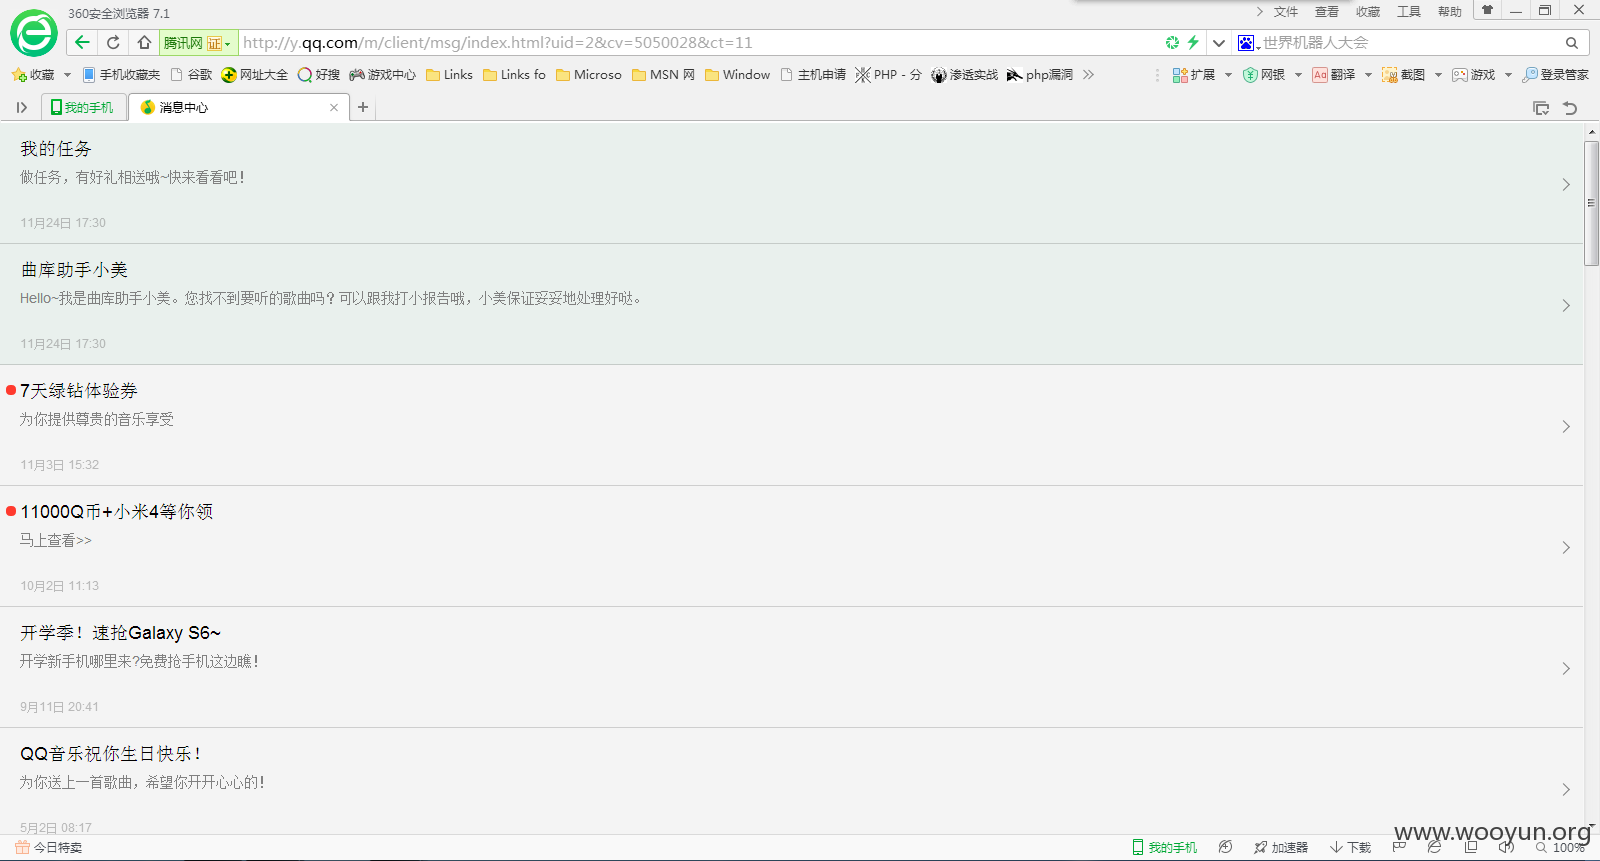Open the 游戏 games toolbar item
This screenshot has width=1600, height=861.
[1474, 75]
